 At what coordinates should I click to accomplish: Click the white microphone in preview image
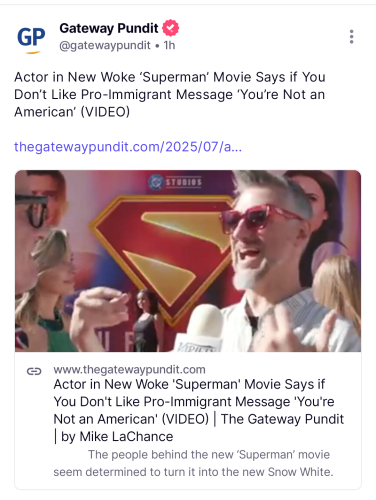click(x=202, y=328)
